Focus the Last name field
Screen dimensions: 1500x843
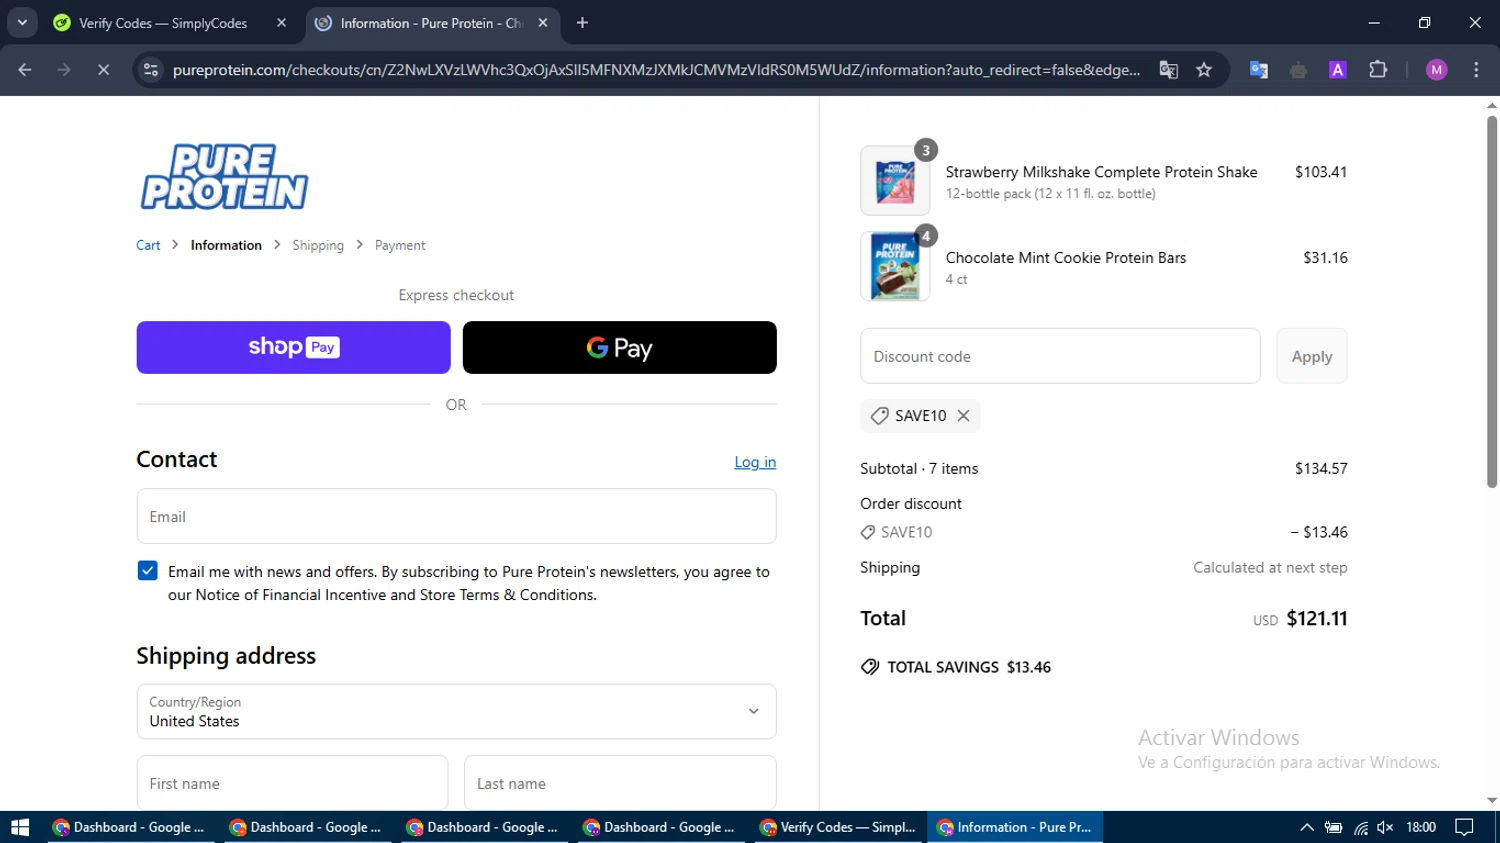(x=620, y=783)
